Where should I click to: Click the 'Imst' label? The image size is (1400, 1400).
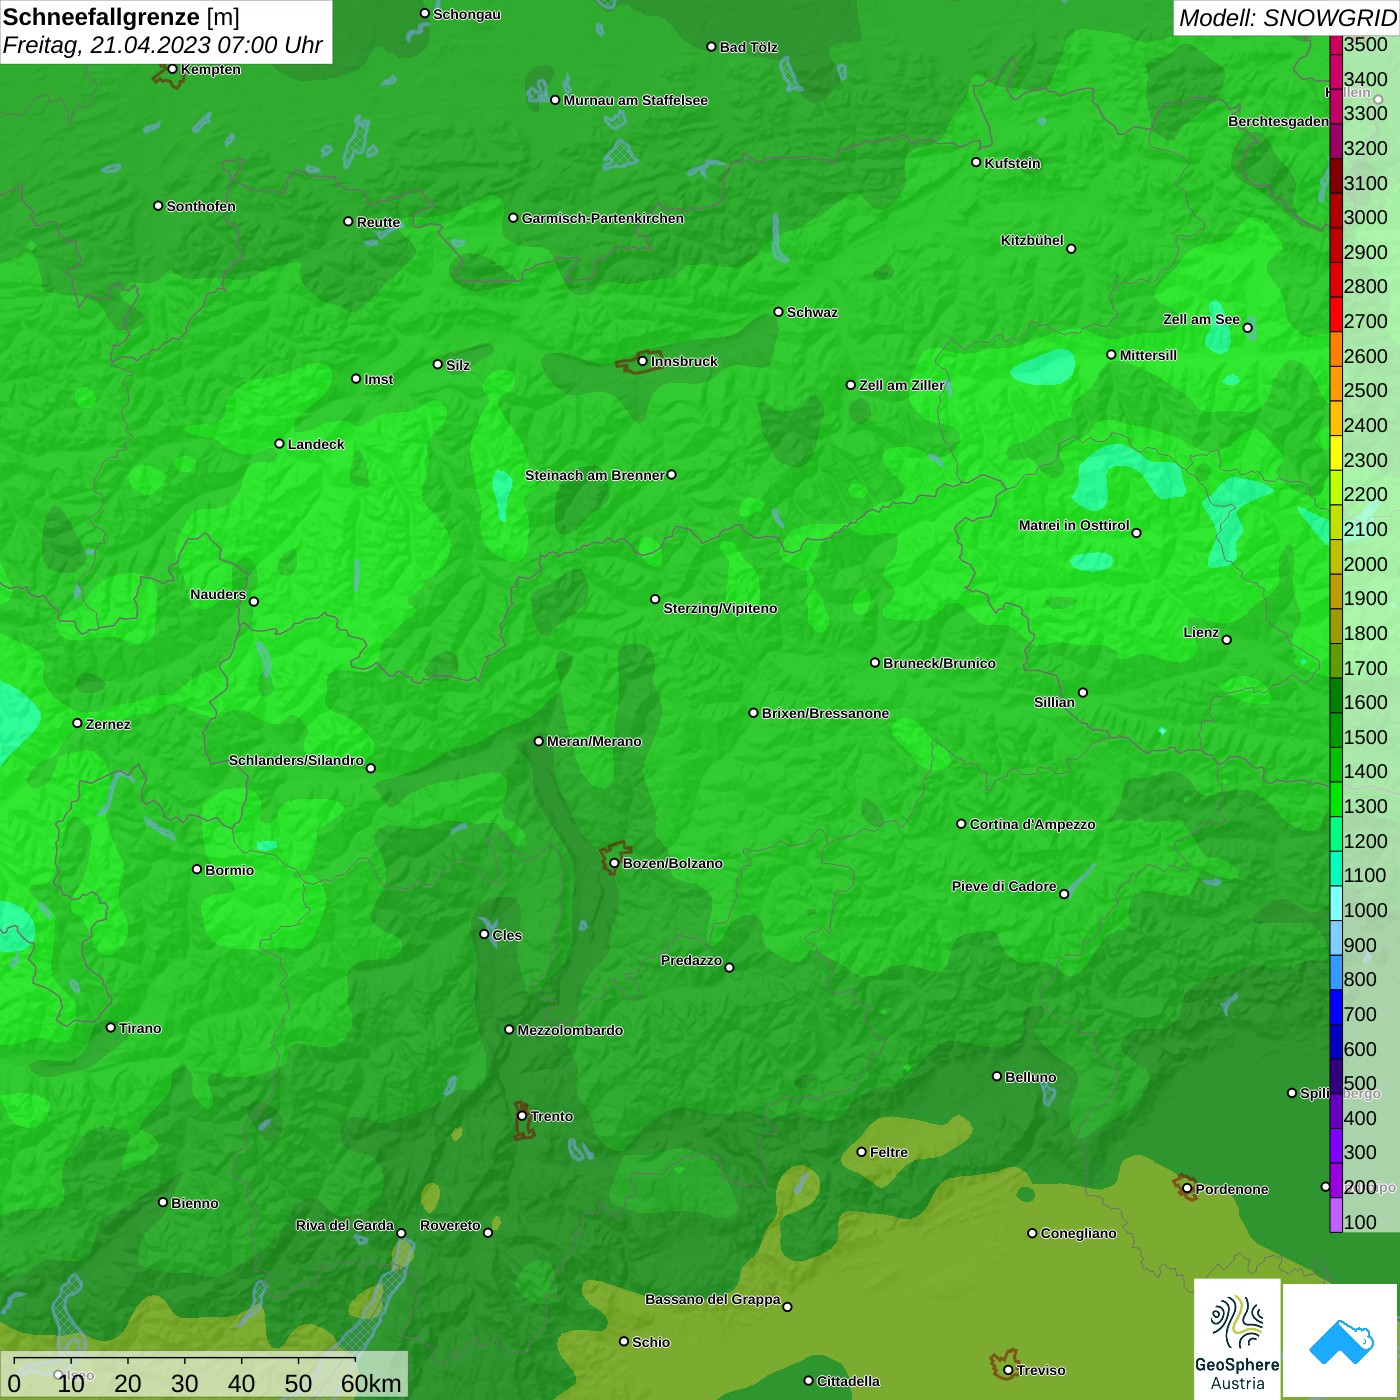378,379
